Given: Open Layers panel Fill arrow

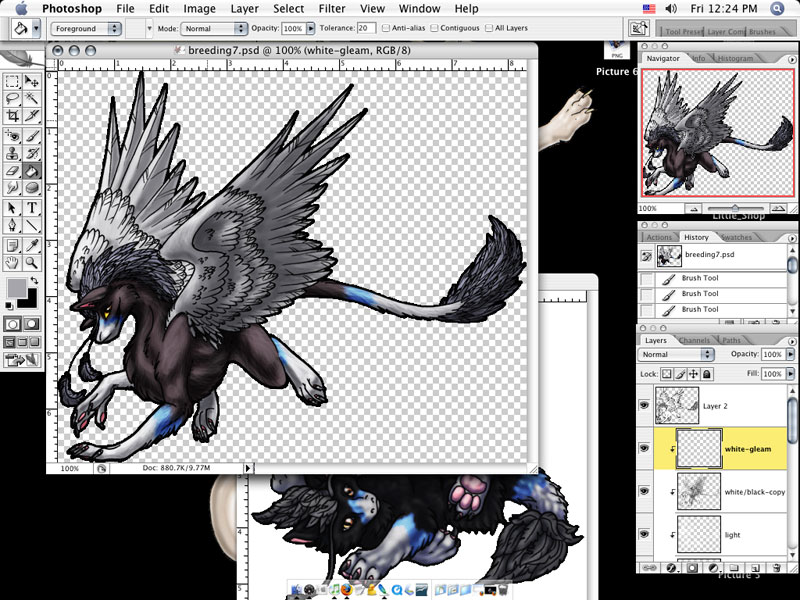Looking at the screenshot, I should [x=791, y=374].
